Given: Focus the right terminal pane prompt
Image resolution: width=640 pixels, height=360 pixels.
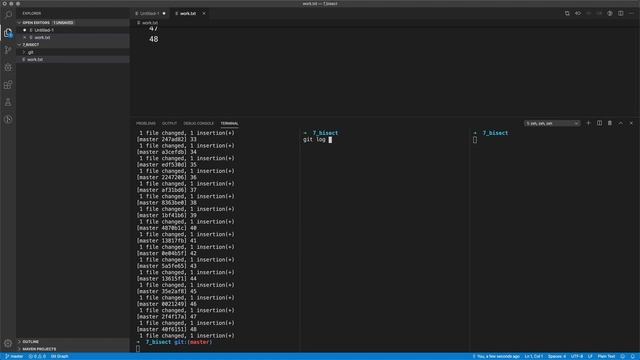Looking at the screenshot, I should [x=475, y=140].
